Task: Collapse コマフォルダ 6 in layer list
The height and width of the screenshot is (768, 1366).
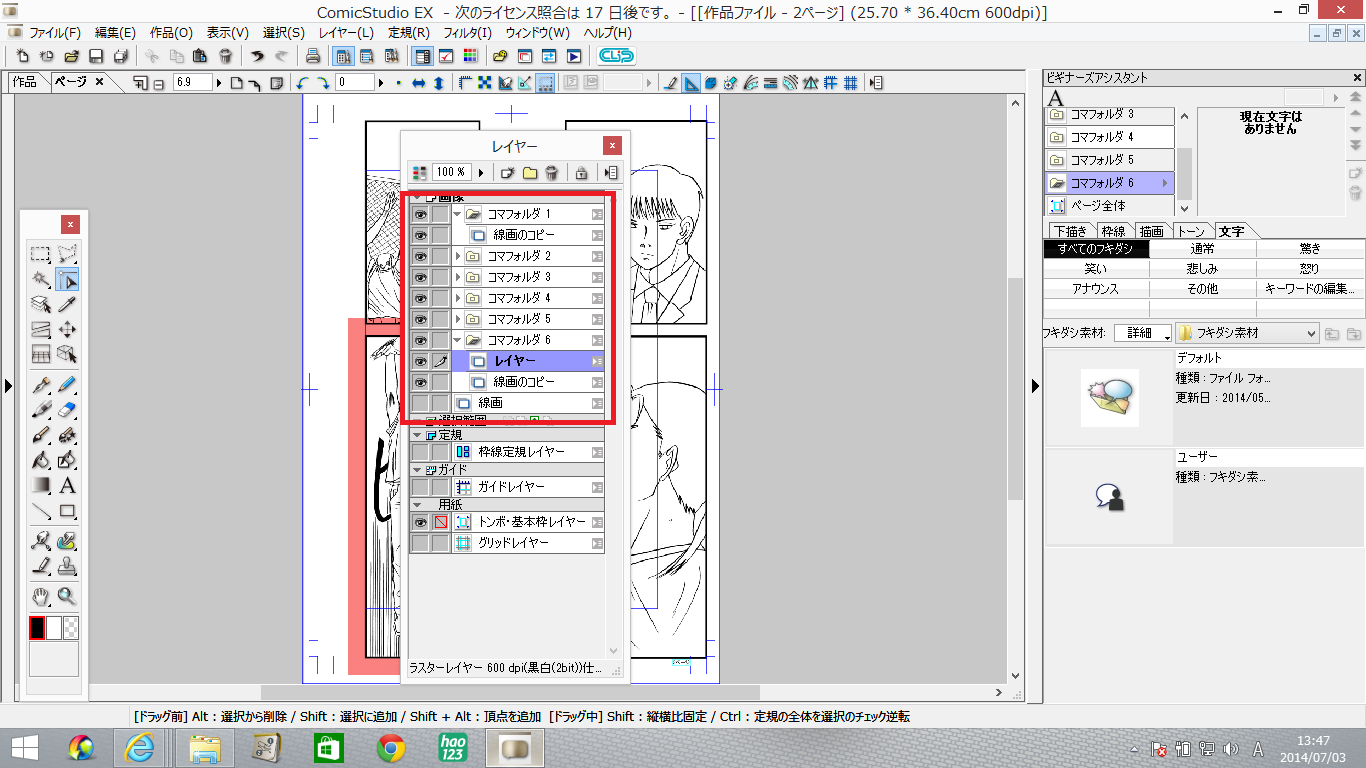Action: 458,340
